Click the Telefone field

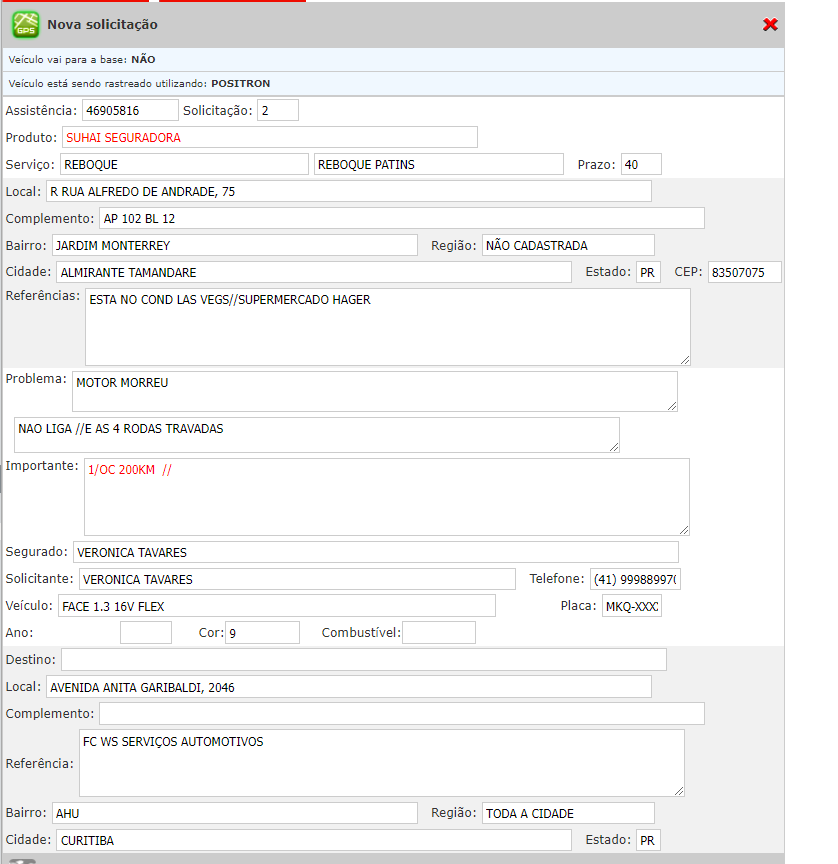(635, 579)
